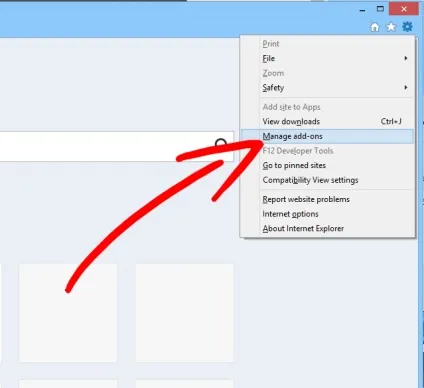Choose About Internet Explorer
The height and width of the screenshot is (388, 424).
(x=327, y=229)
